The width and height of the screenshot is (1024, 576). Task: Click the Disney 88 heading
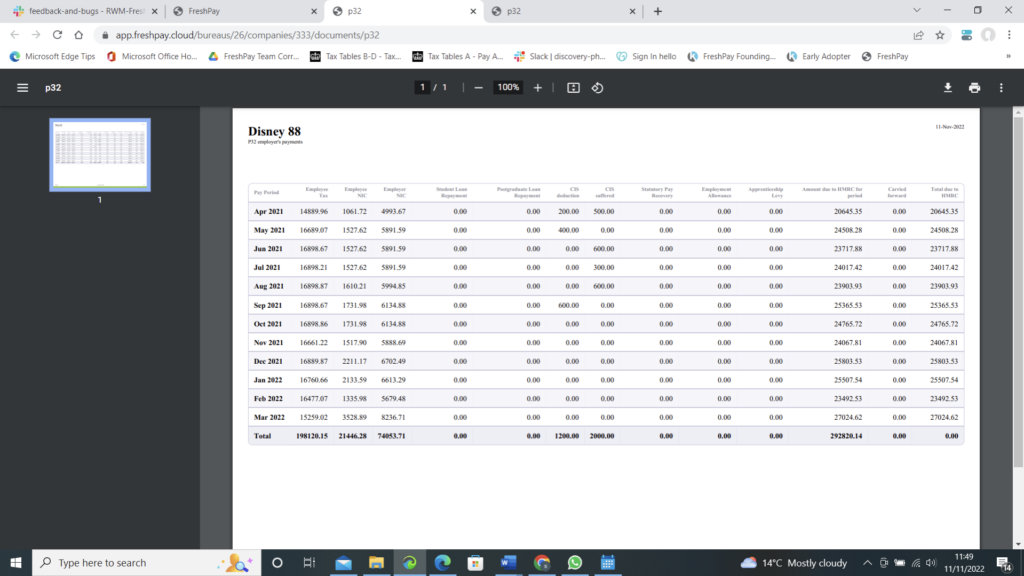click(274, 131)
